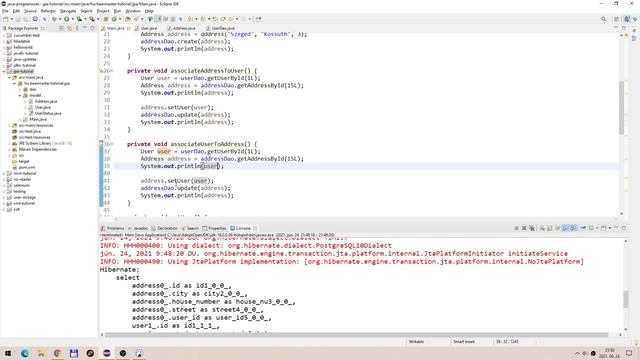This screenshot has height=360, width=640.
Task: Click the Collapse All icon in Package Explorer
Action: (62, 28)
